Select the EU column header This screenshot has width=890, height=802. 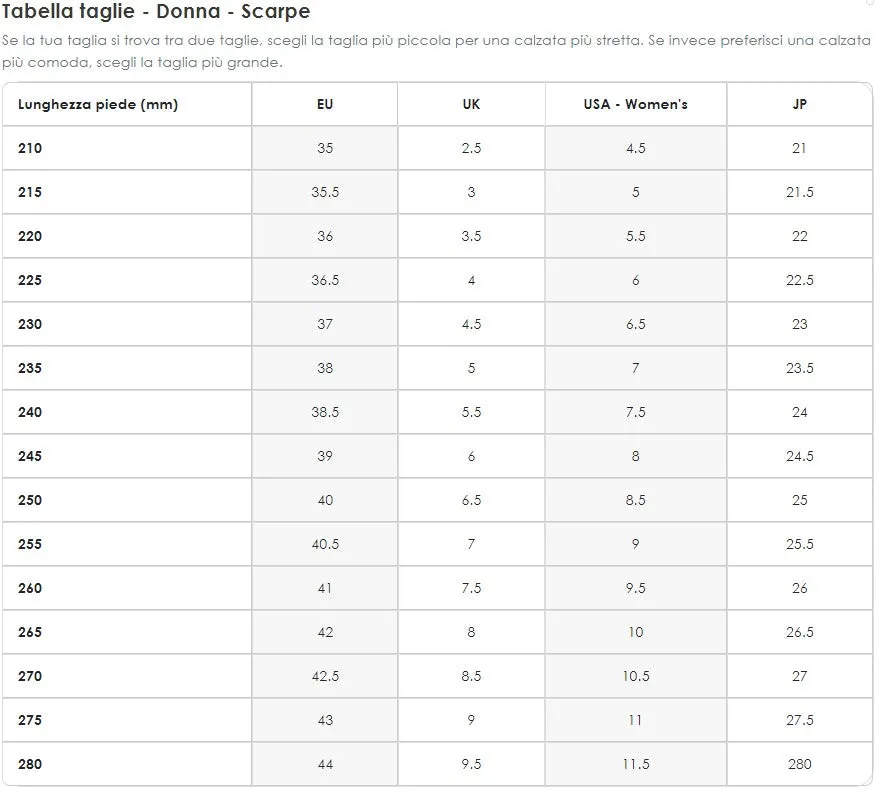[325, 104]
